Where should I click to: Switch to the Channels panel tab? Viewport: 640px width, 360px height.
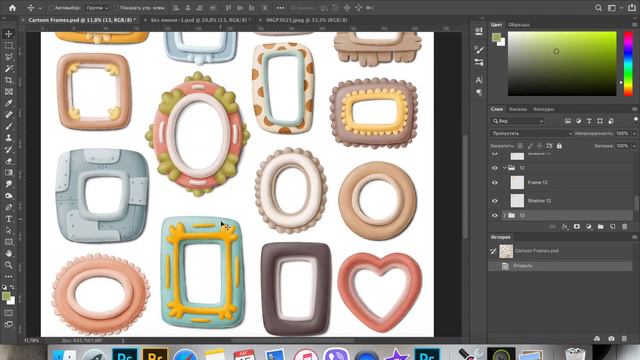(518, 109)
